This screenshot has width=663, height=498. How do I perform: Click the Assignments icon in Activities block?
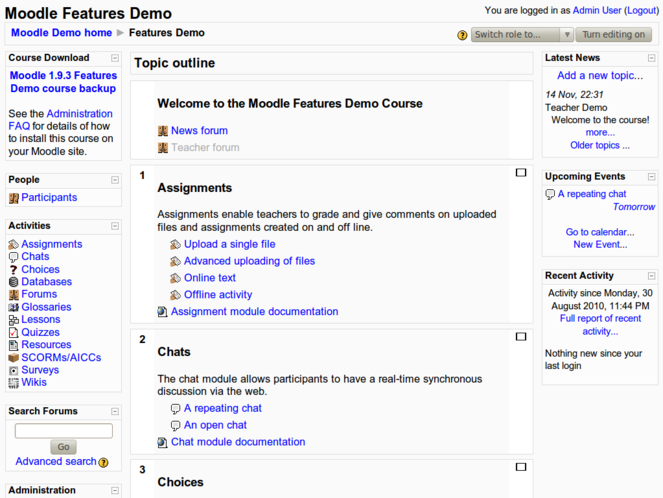[x=14, y=244]
